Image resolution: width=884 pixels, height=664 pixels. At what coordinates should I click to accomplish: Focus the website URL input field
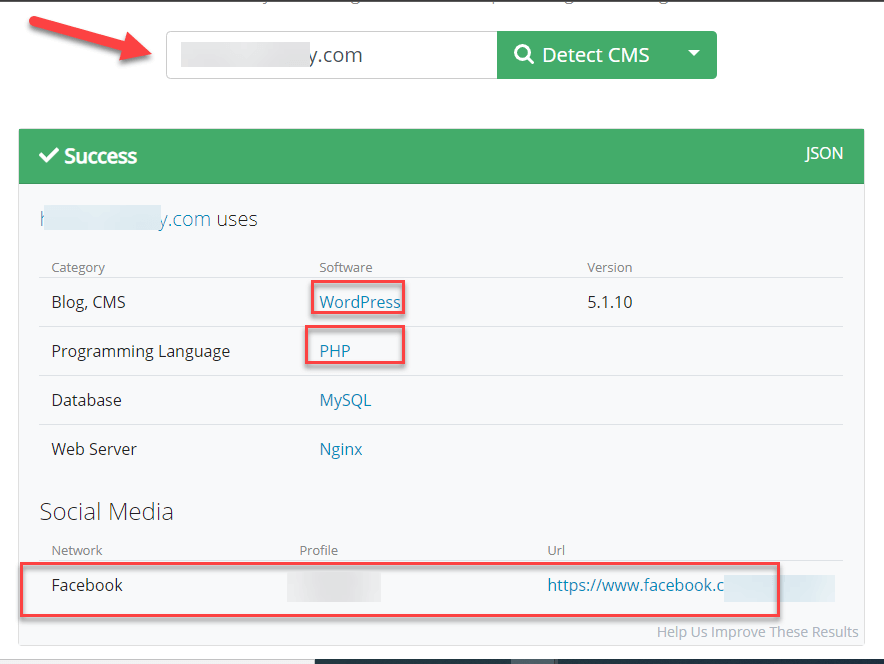[332, 55]
